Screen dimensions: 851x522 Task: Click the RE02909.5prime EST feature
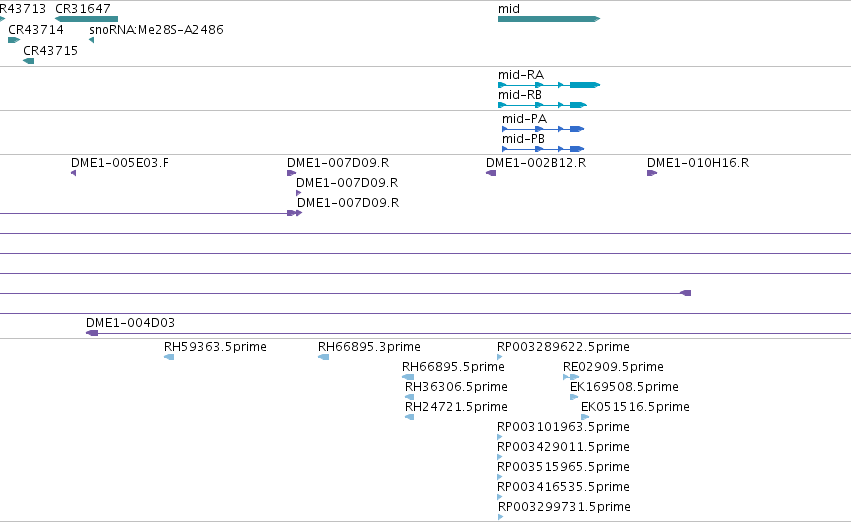(571, 377)
